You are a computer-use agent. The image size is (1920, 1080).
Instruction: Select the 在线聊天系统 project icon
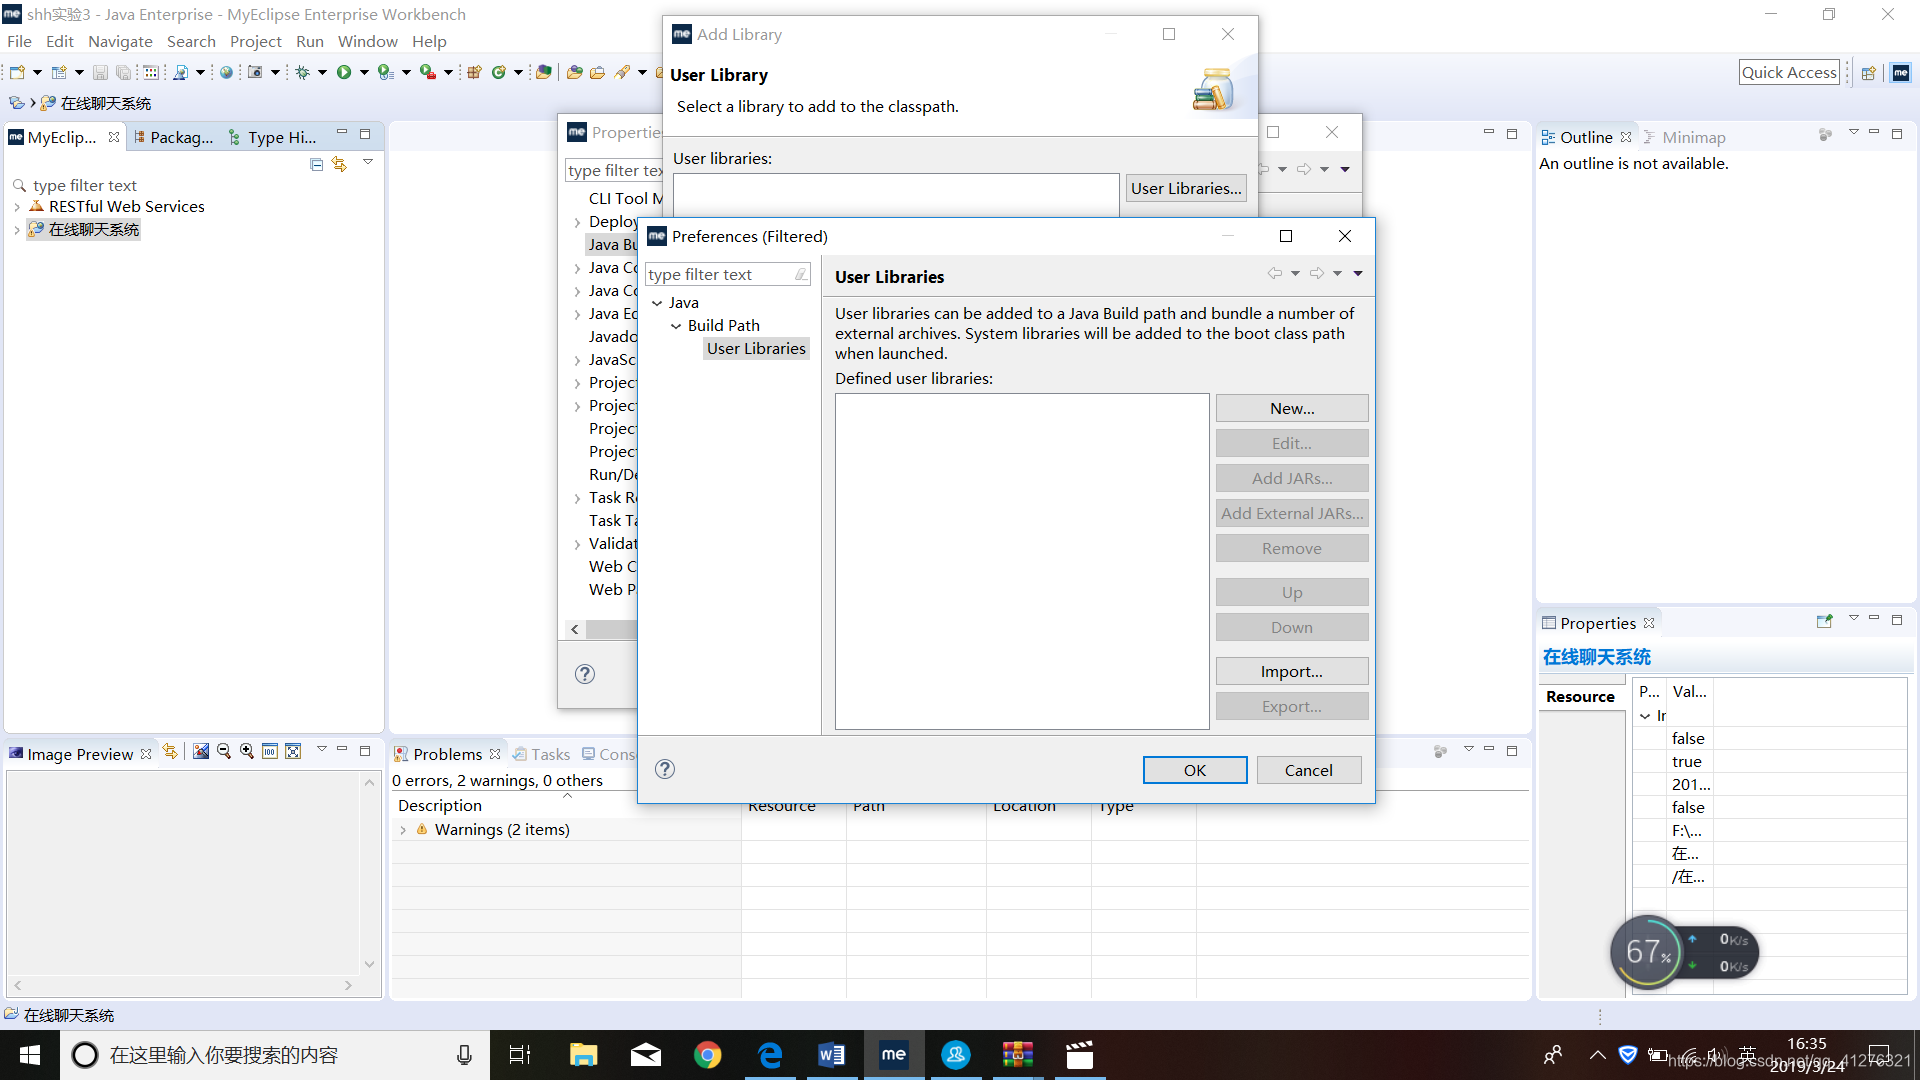37,228
